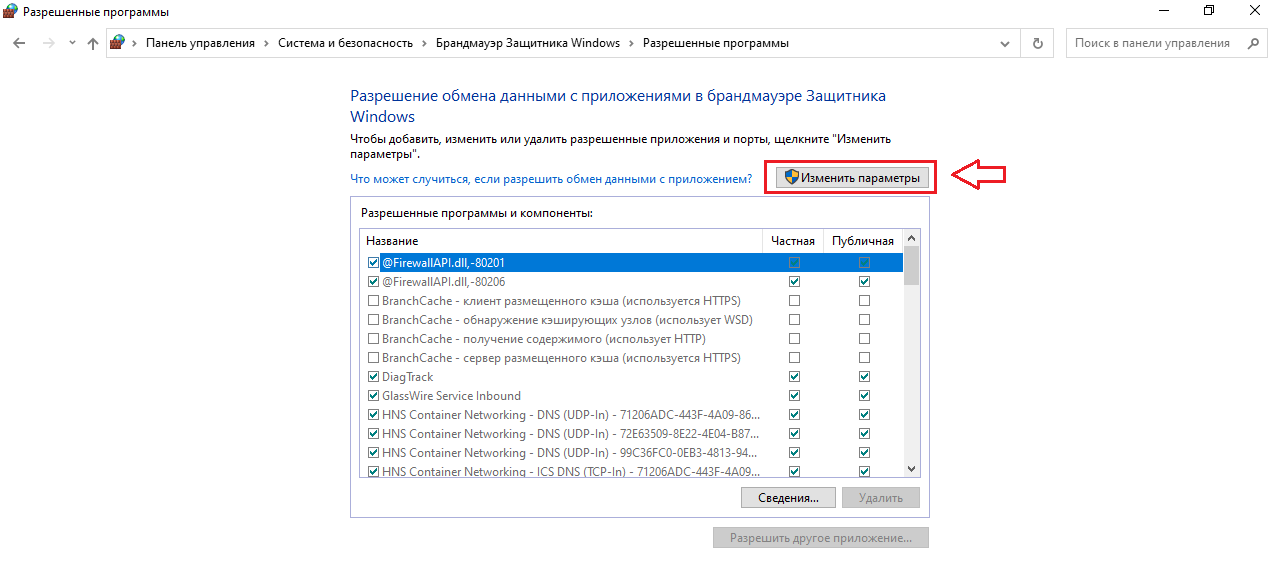The height and width of the screenshot is (580, 1275).
Task: Click the window title bar firewall icon
Action: pyautogui.click(x=10, y=12)
